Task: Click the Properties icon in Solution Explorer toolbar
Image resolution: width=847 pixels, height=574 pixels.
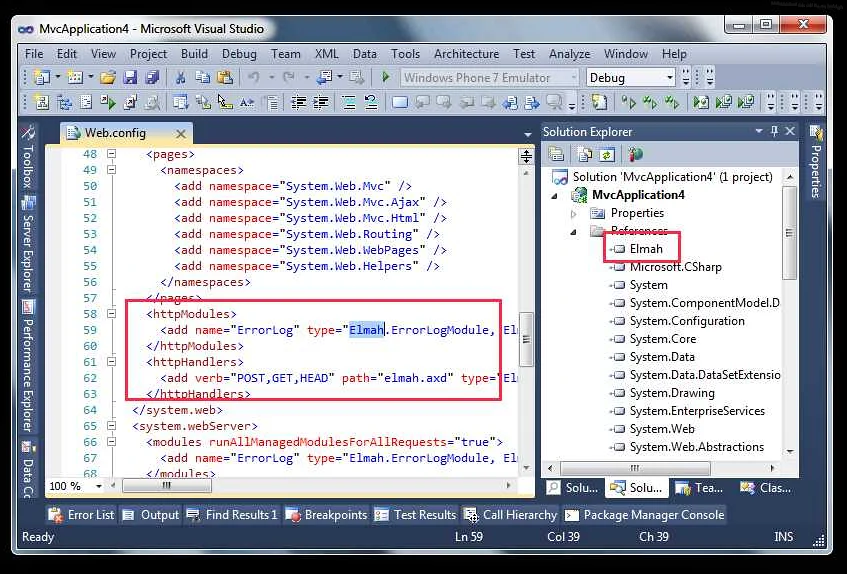Action: (556, 155)
